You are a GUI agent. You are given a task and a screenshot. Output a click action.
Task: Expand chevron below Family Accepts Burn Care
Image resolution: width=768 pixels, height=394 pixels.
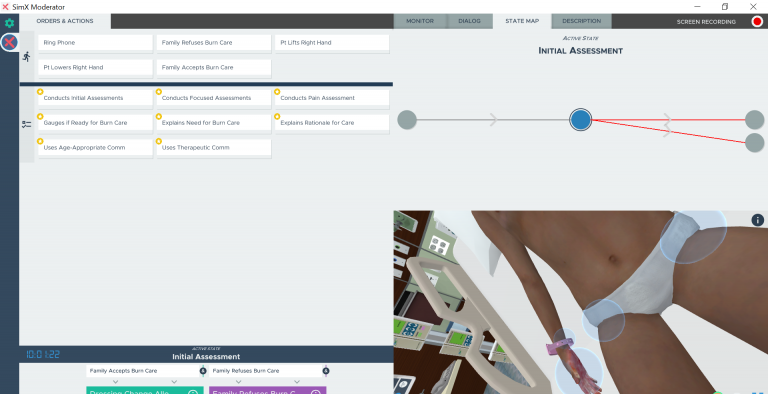(115, 382)
